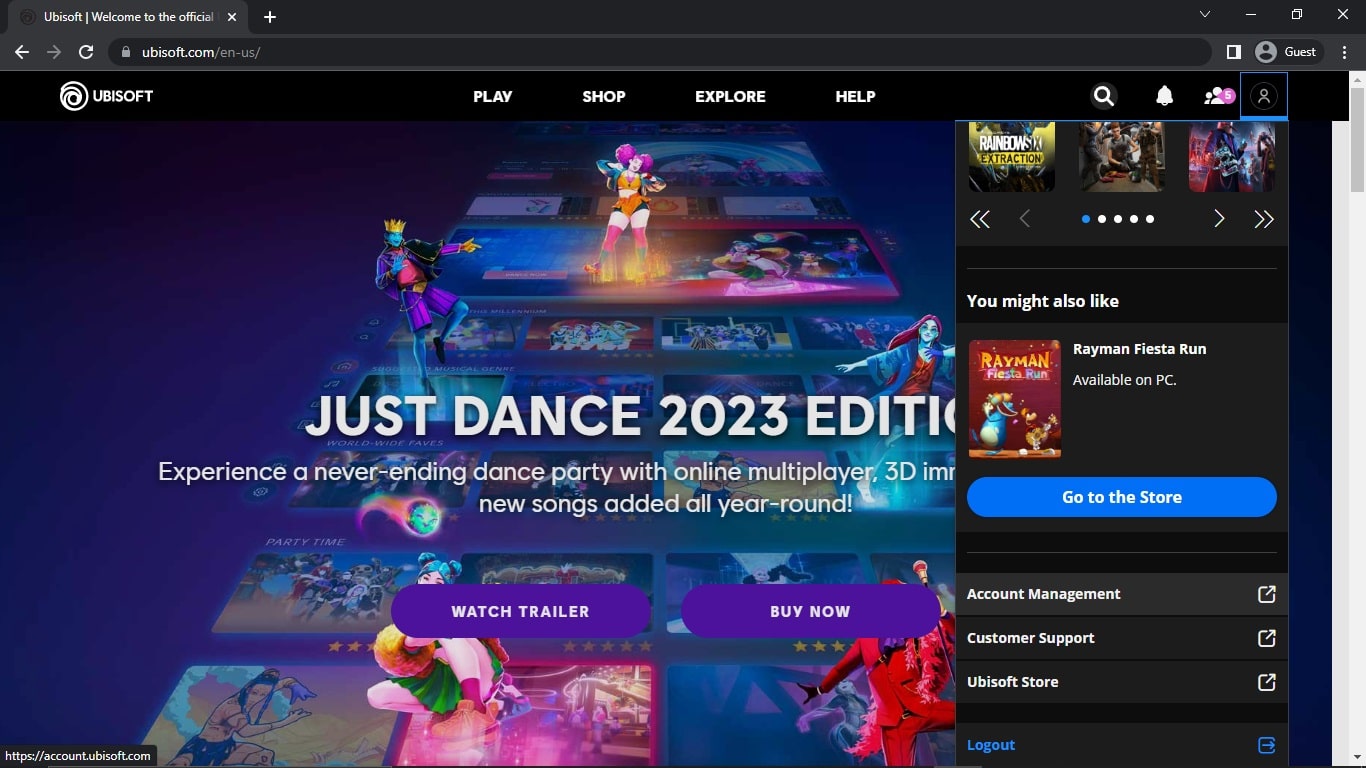Toggle the account profile icon

point(1264,96)
